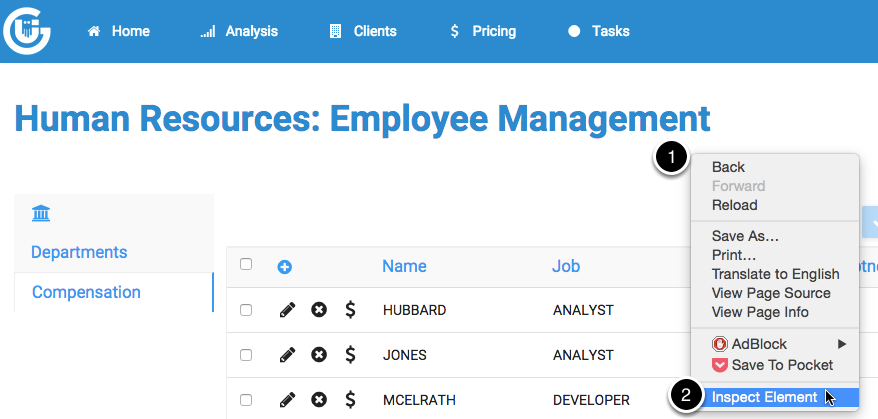Click the delete icon for JONES row
Image resolution: width=878 pixels, height=419 pixels.
[x=319, y=354]
